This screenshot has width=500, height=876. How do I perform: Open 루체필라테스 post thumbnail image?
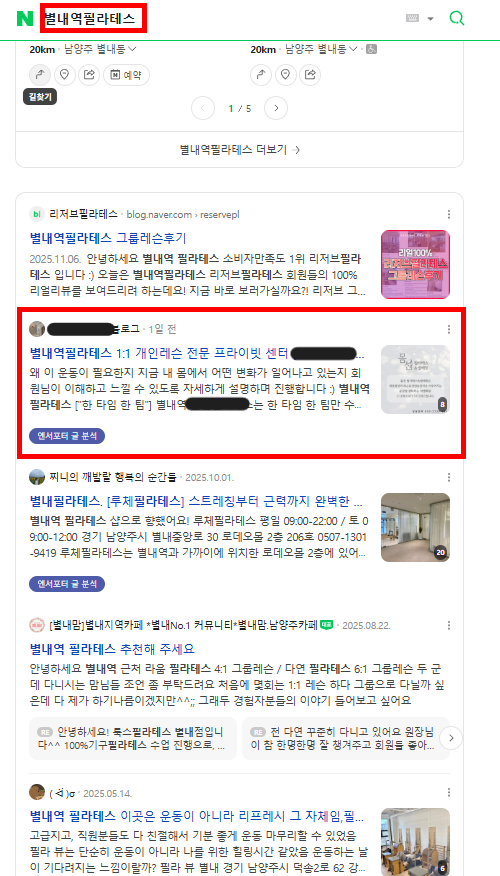pos(415,527)
